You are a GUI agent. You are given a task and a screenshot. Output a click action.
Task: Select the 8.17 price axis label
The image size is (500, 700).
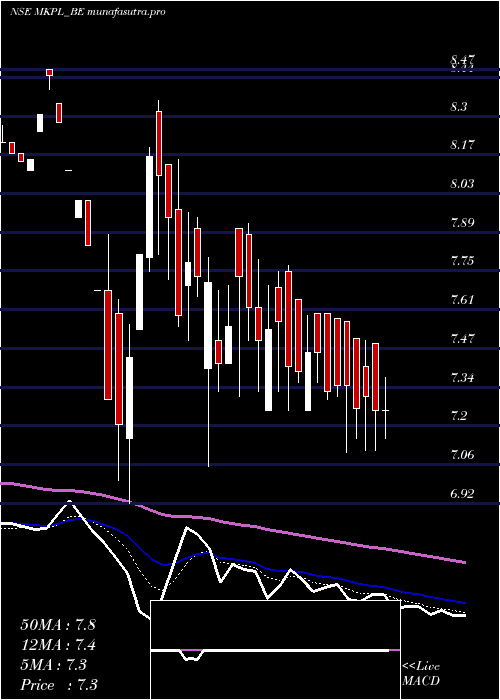tap(463, 145)
